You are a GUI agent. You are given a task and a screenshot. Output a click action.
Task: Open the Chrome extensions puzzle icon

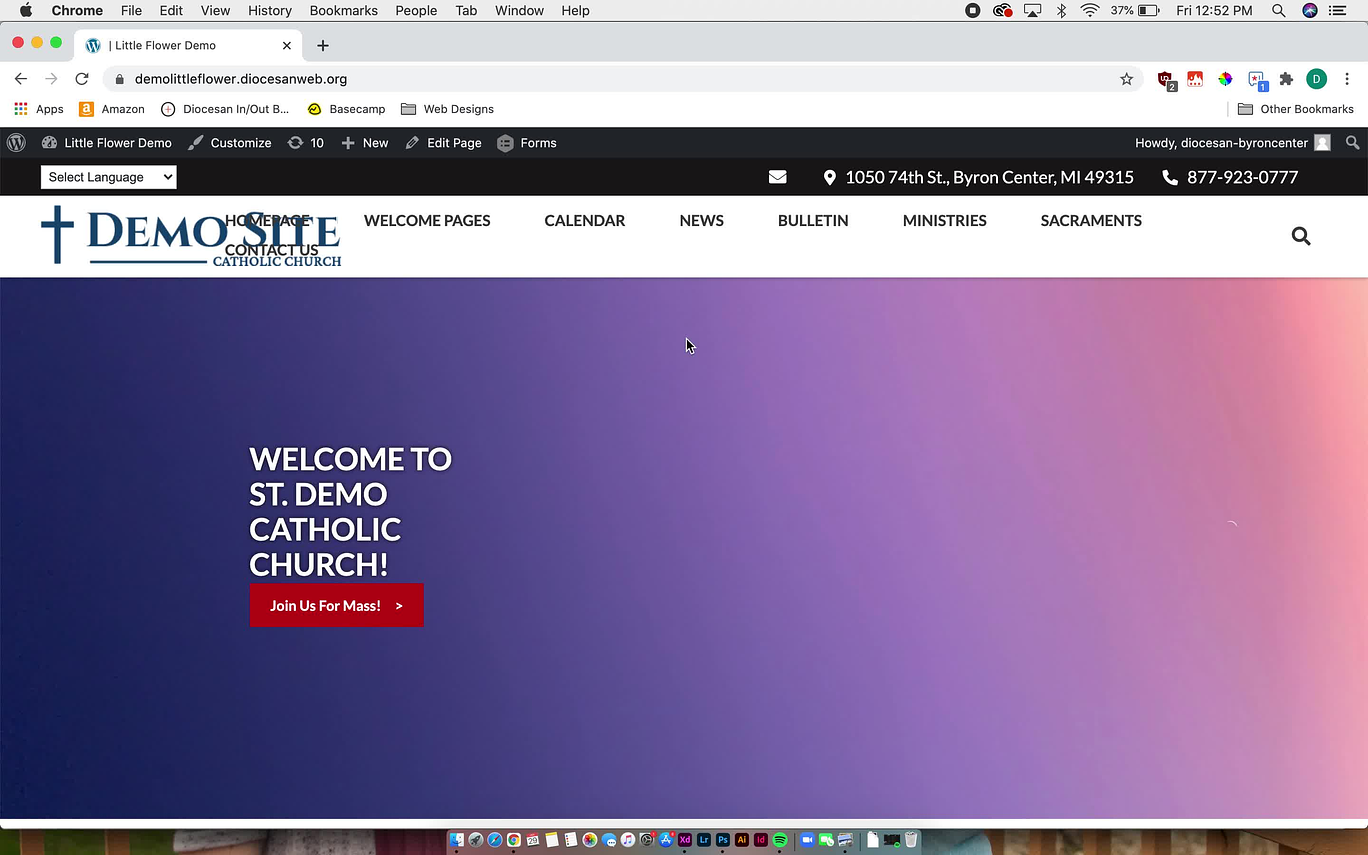click(1286, 79)
